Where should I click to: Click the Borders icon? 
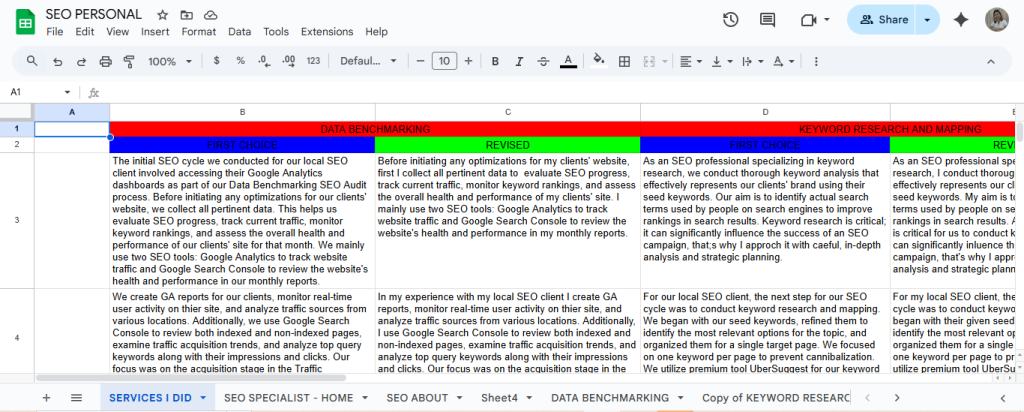[624, 61]
